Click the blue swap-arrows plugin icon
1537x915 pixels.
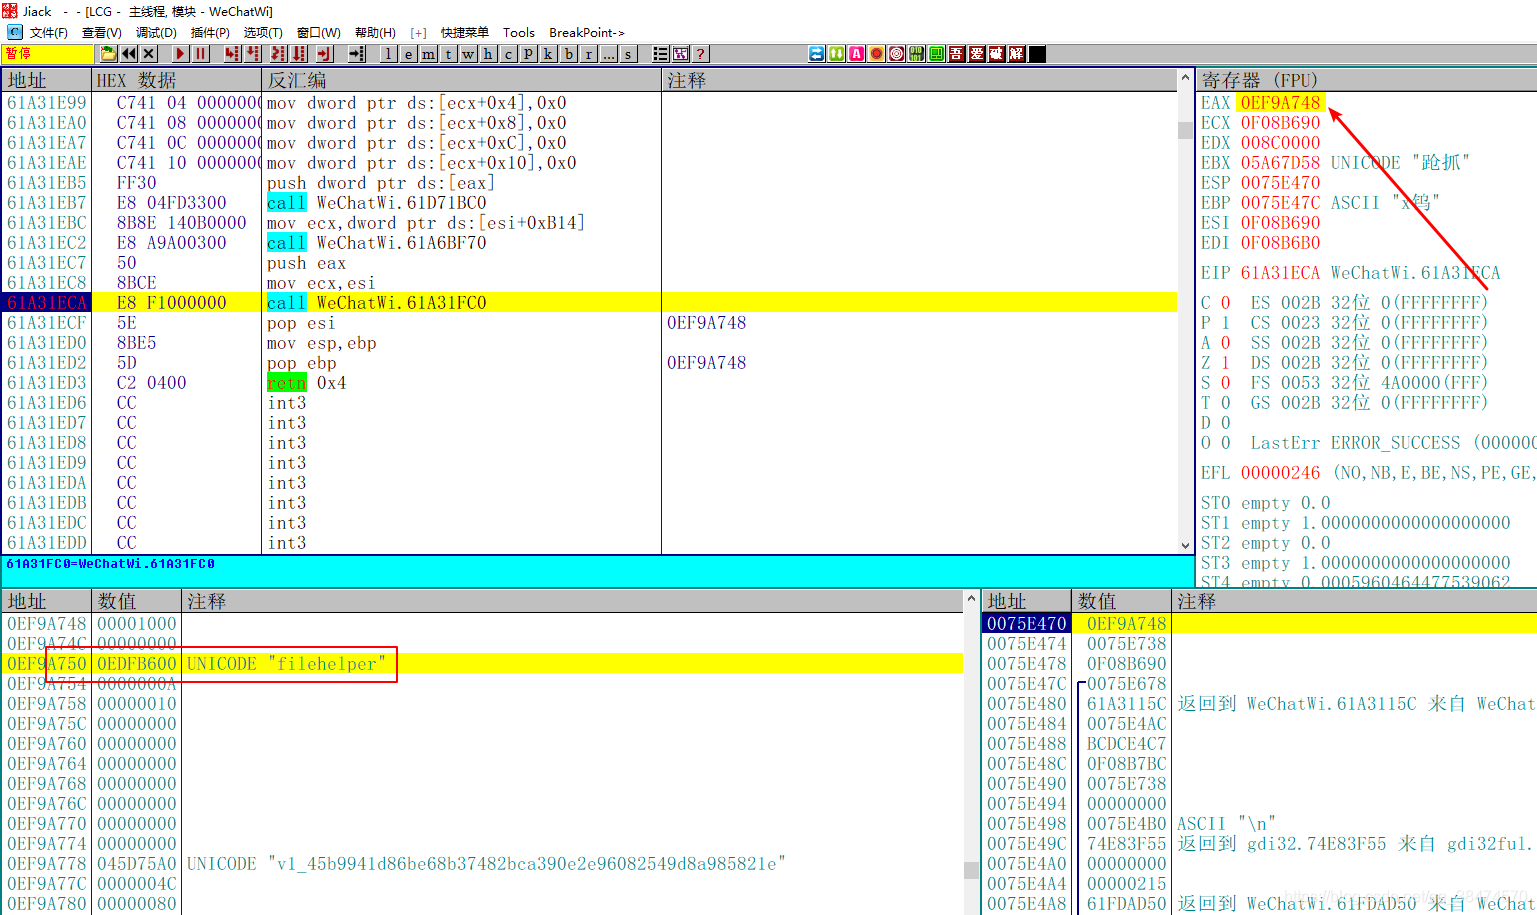point(817,54)
